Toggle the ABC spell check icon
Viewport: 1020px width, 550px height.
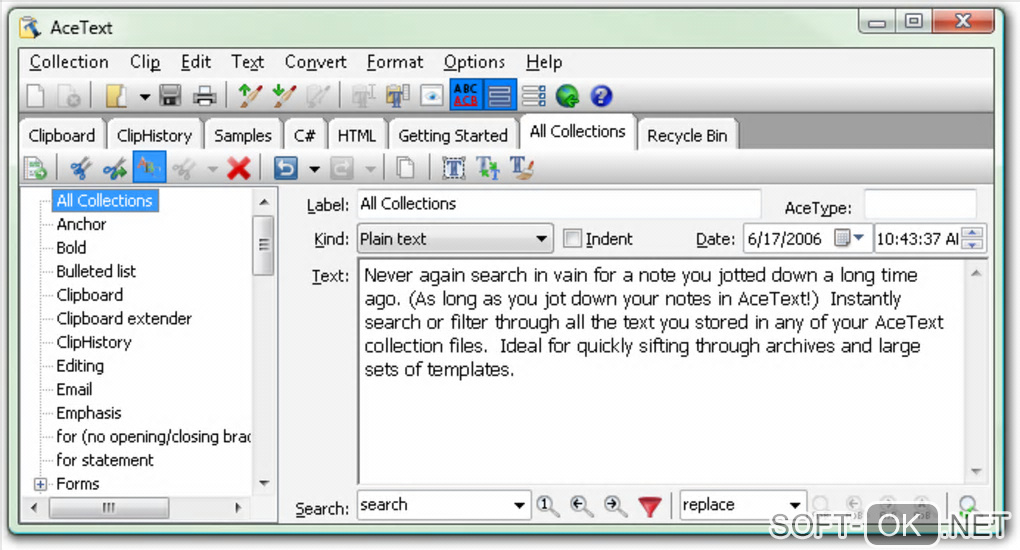coord(466,96)
